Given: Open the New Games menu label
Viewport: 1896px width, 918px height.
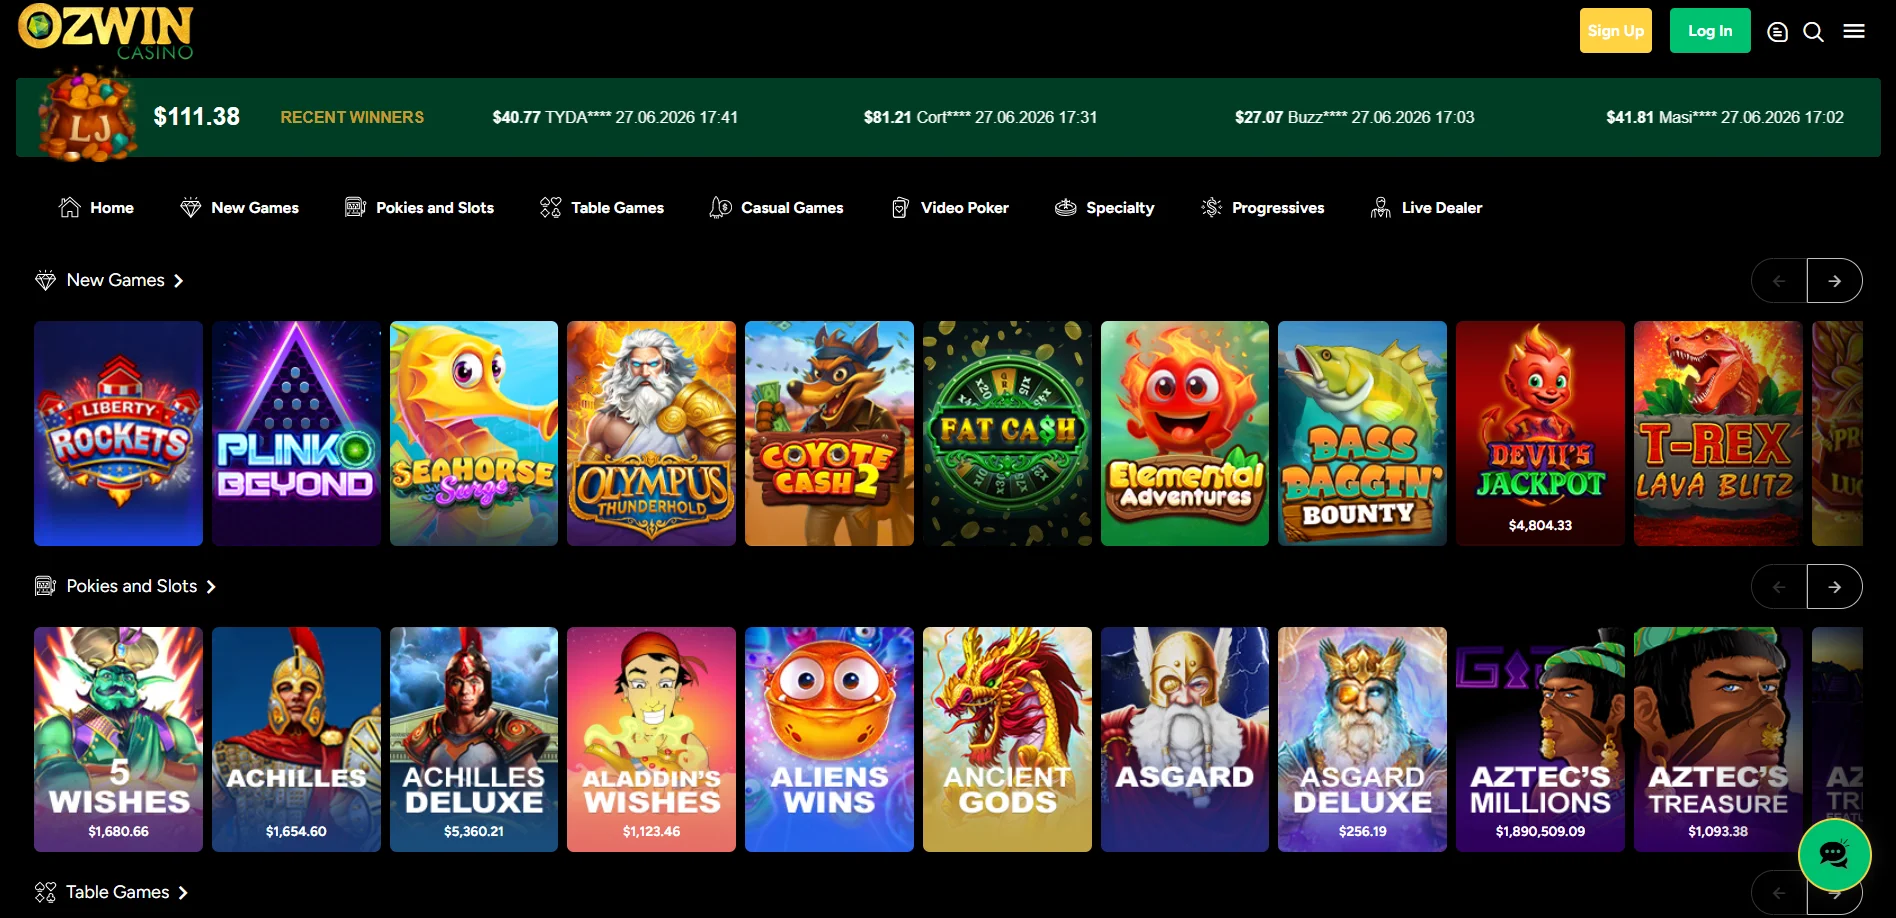Looking at the screenshot, I should 255,207.
